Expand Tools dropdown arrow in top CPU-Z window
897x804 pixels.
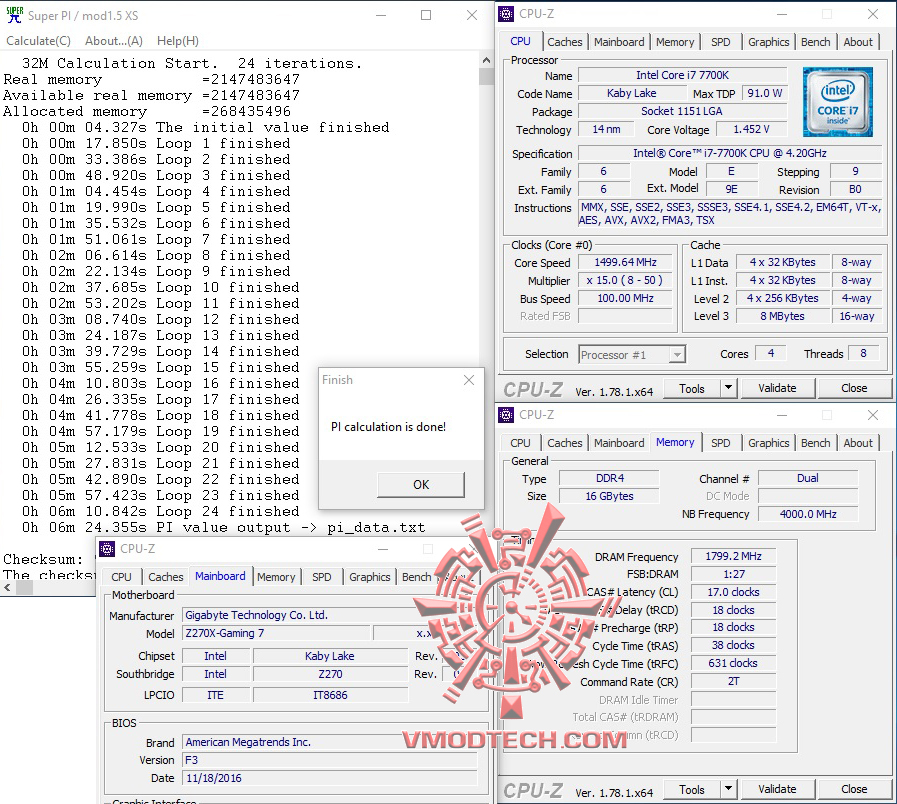pos(728,388)
